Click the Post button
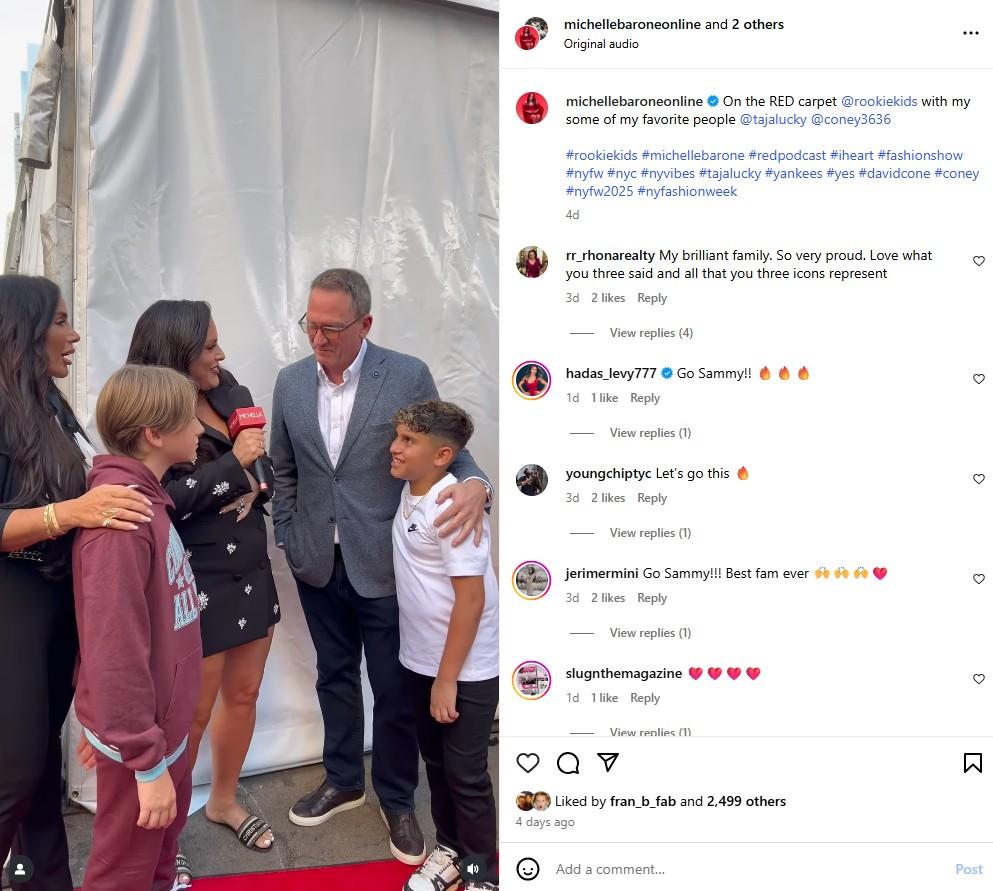Image resolution: width=993 pixels, height=891 pixels. [968, 869]
